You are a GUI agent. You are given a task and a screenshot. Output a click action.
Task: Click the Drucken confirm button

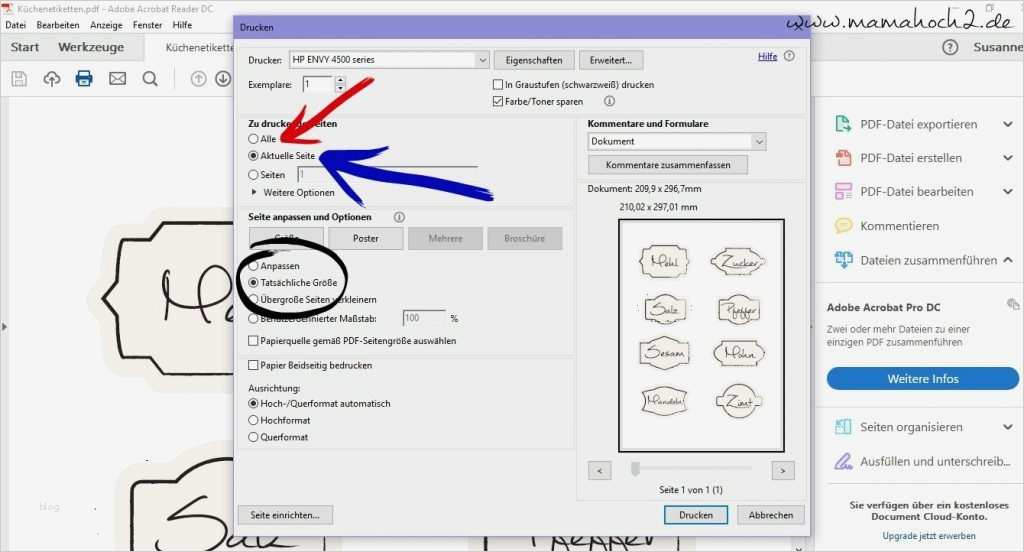pos(696,515)
